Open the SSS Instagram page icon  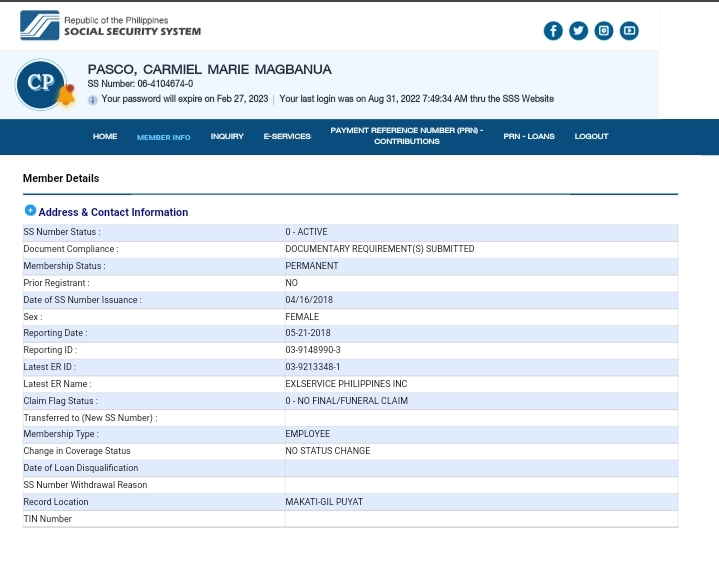click(604, 31)
